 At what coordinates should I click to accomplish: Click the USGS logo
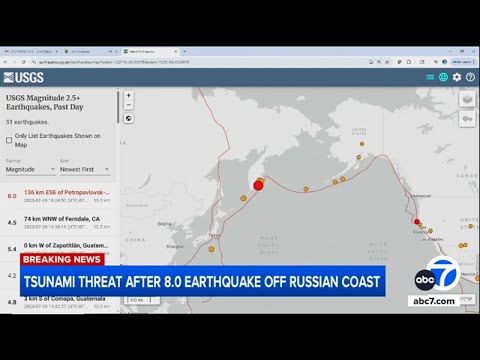(24, 77)
